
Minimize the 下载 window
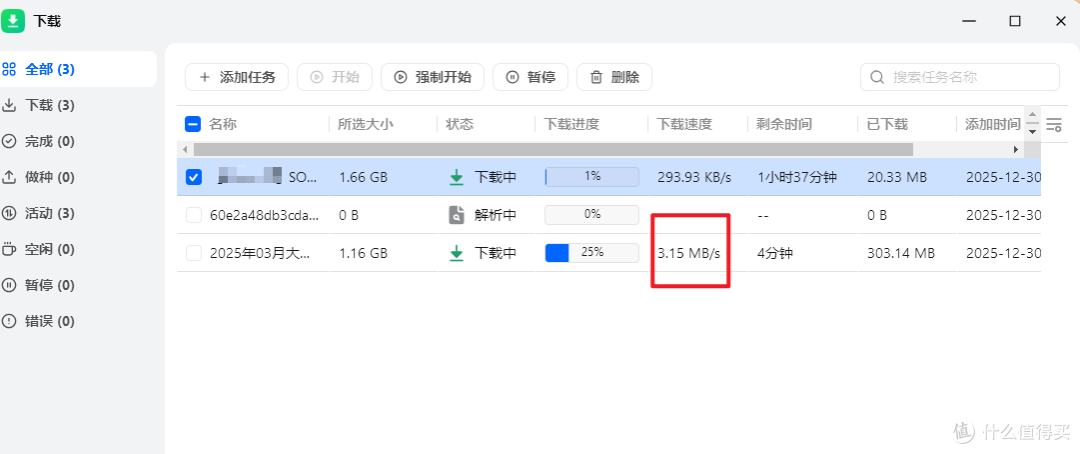(969, 21)
